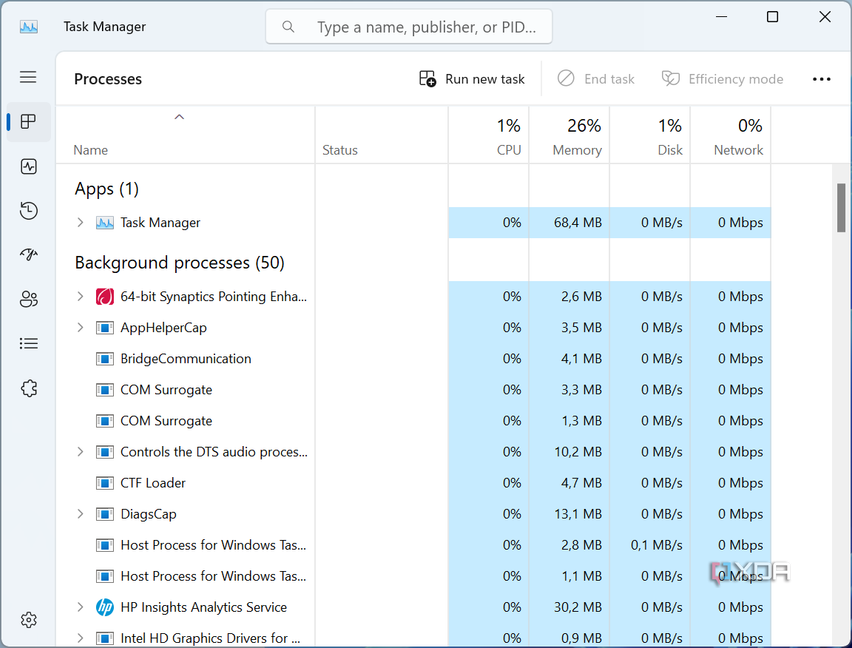Expand Controls the DTS audio process row

point(80,452)
